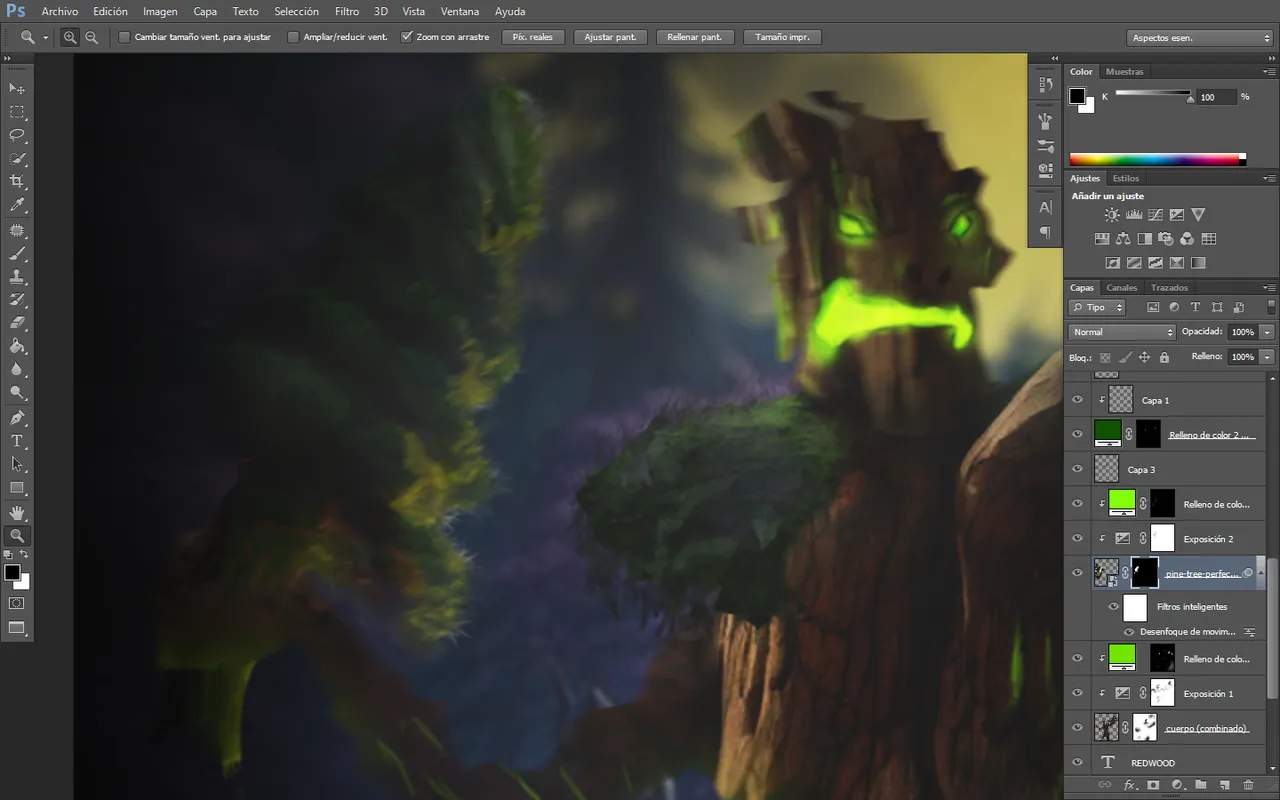Viewport: 1280px width, 800px height.
Task: Select the Clone Stamp tool
Action: point(17,277)
